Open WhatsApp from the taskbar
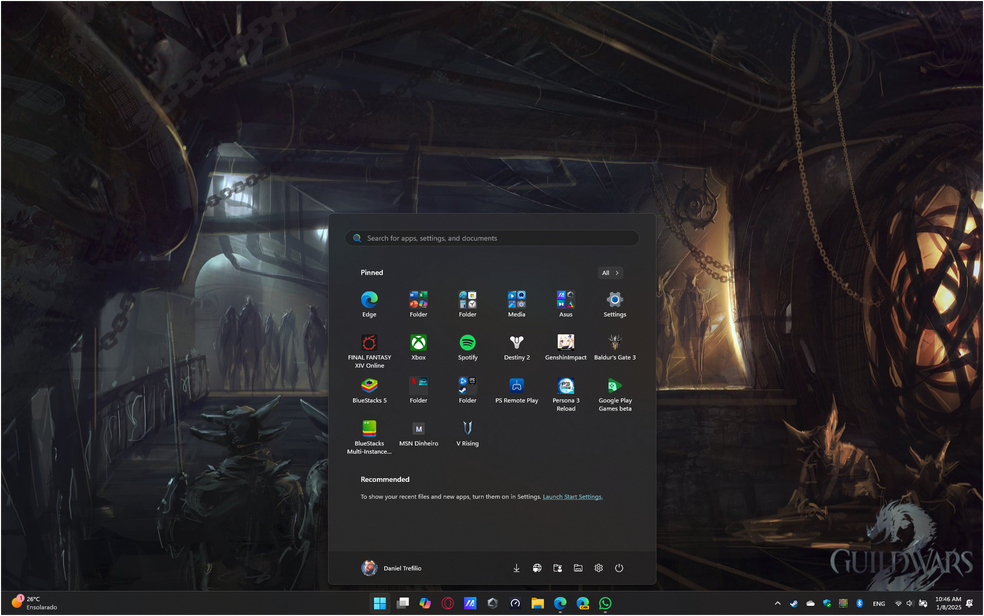The height and width of the screenshot is (616, 984). click(605, 603)
